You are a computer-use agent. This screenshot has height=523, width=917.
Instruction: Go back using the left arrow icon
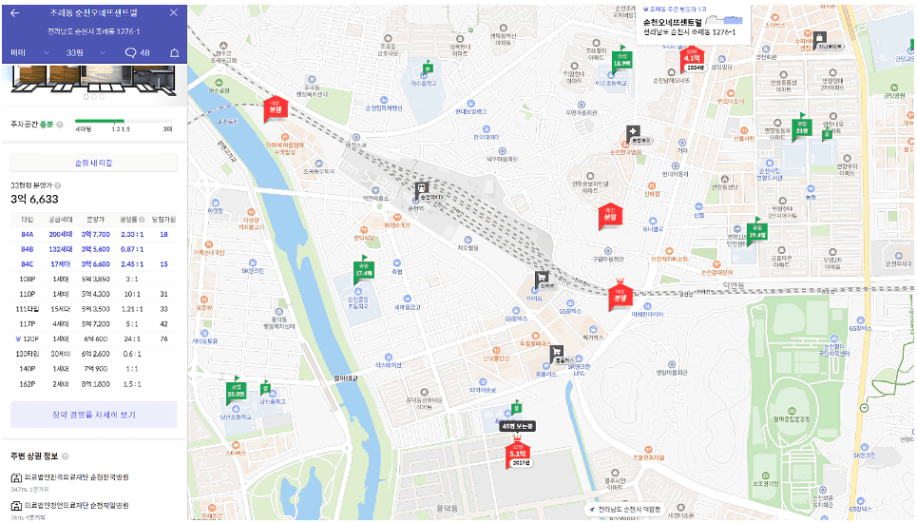click(x=15, y=13)
